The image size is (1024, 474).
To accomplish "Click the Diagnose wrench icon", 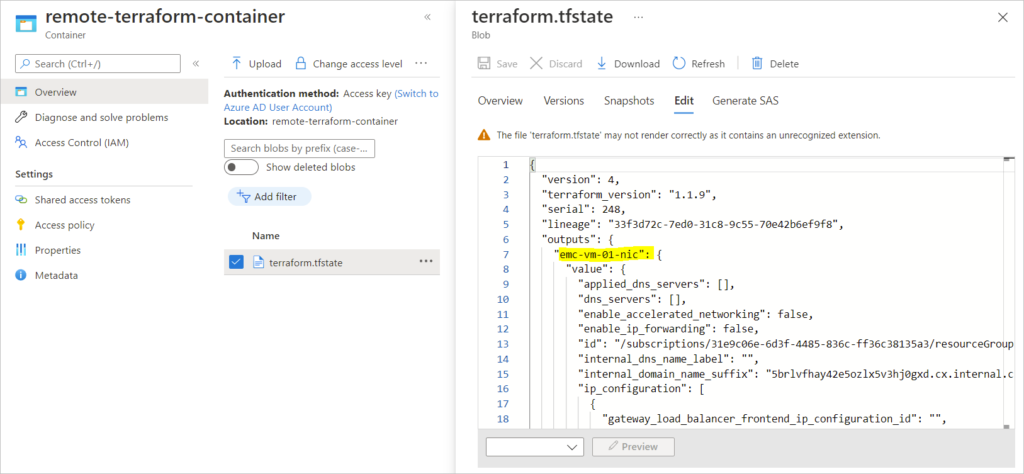I will click(22, 118).
